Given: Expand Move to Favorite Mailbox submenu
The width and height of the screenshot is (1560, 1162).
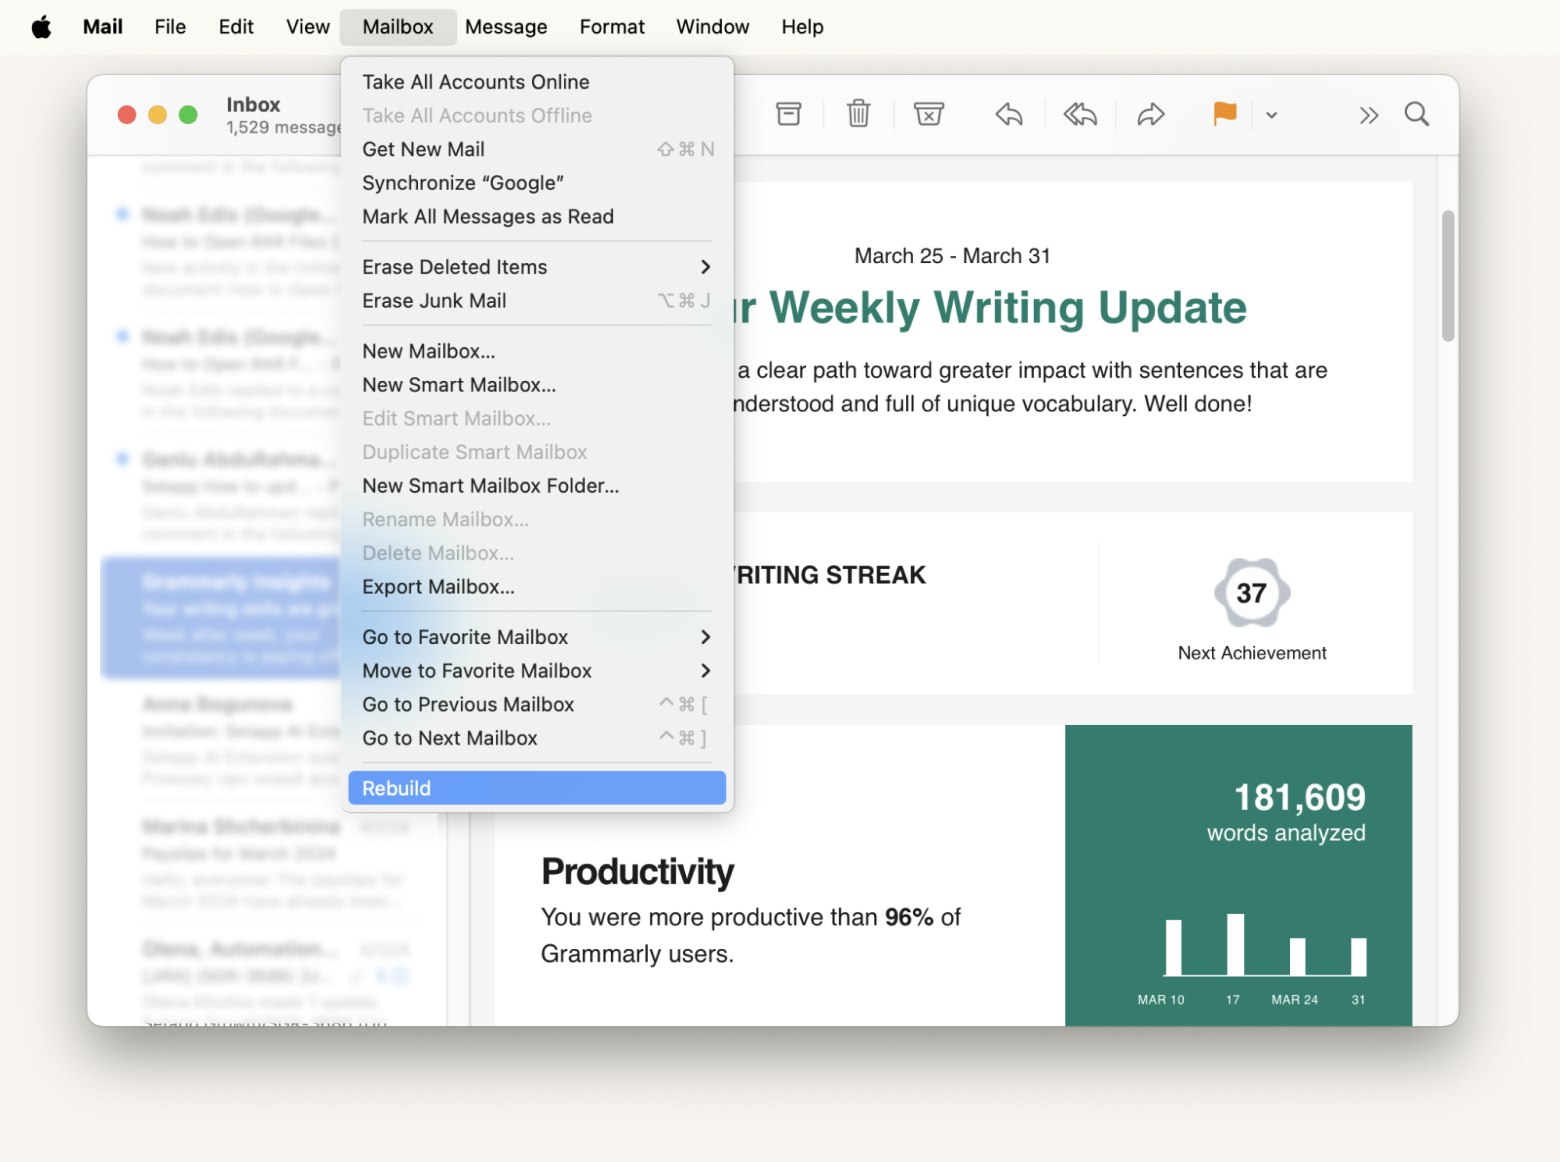Looking at the screenshot, I should point(537,671).
